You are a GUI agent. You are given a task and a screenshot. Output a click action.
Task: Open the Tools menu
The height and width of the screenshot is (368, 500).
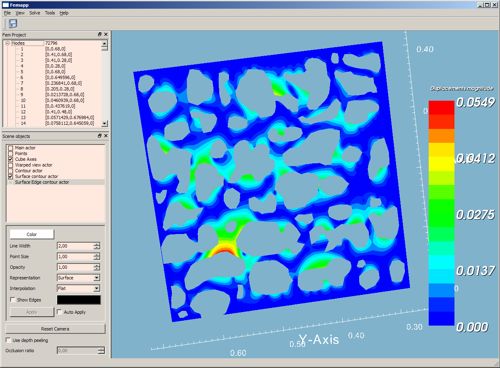click(50, 13)
